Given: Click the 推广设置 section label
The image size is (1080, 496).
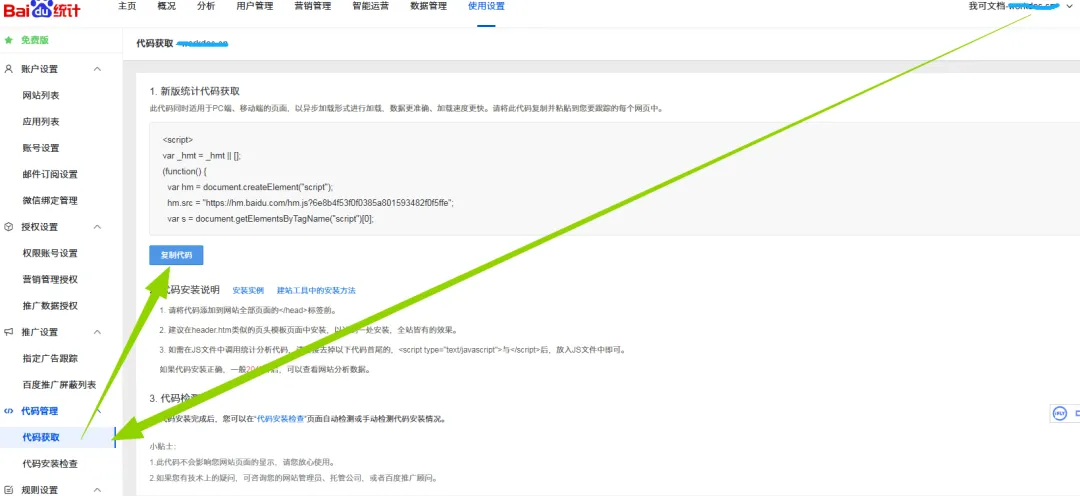Looking at the screenshot, I should pyautogui.click(x=39, y=332).
